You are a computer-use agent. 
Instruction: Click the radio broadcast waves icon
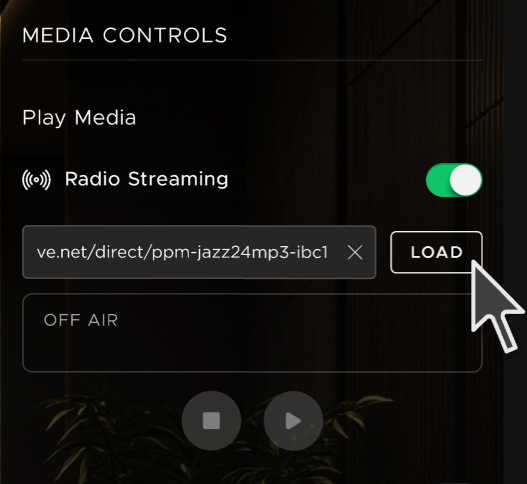coord(36,179)
